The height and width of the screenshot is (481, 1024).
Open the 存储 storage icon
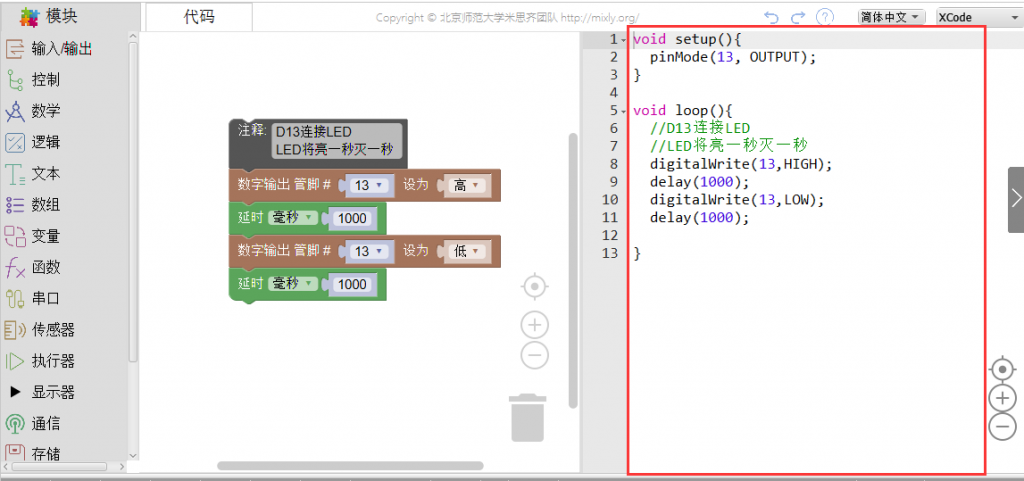[15, 452]
